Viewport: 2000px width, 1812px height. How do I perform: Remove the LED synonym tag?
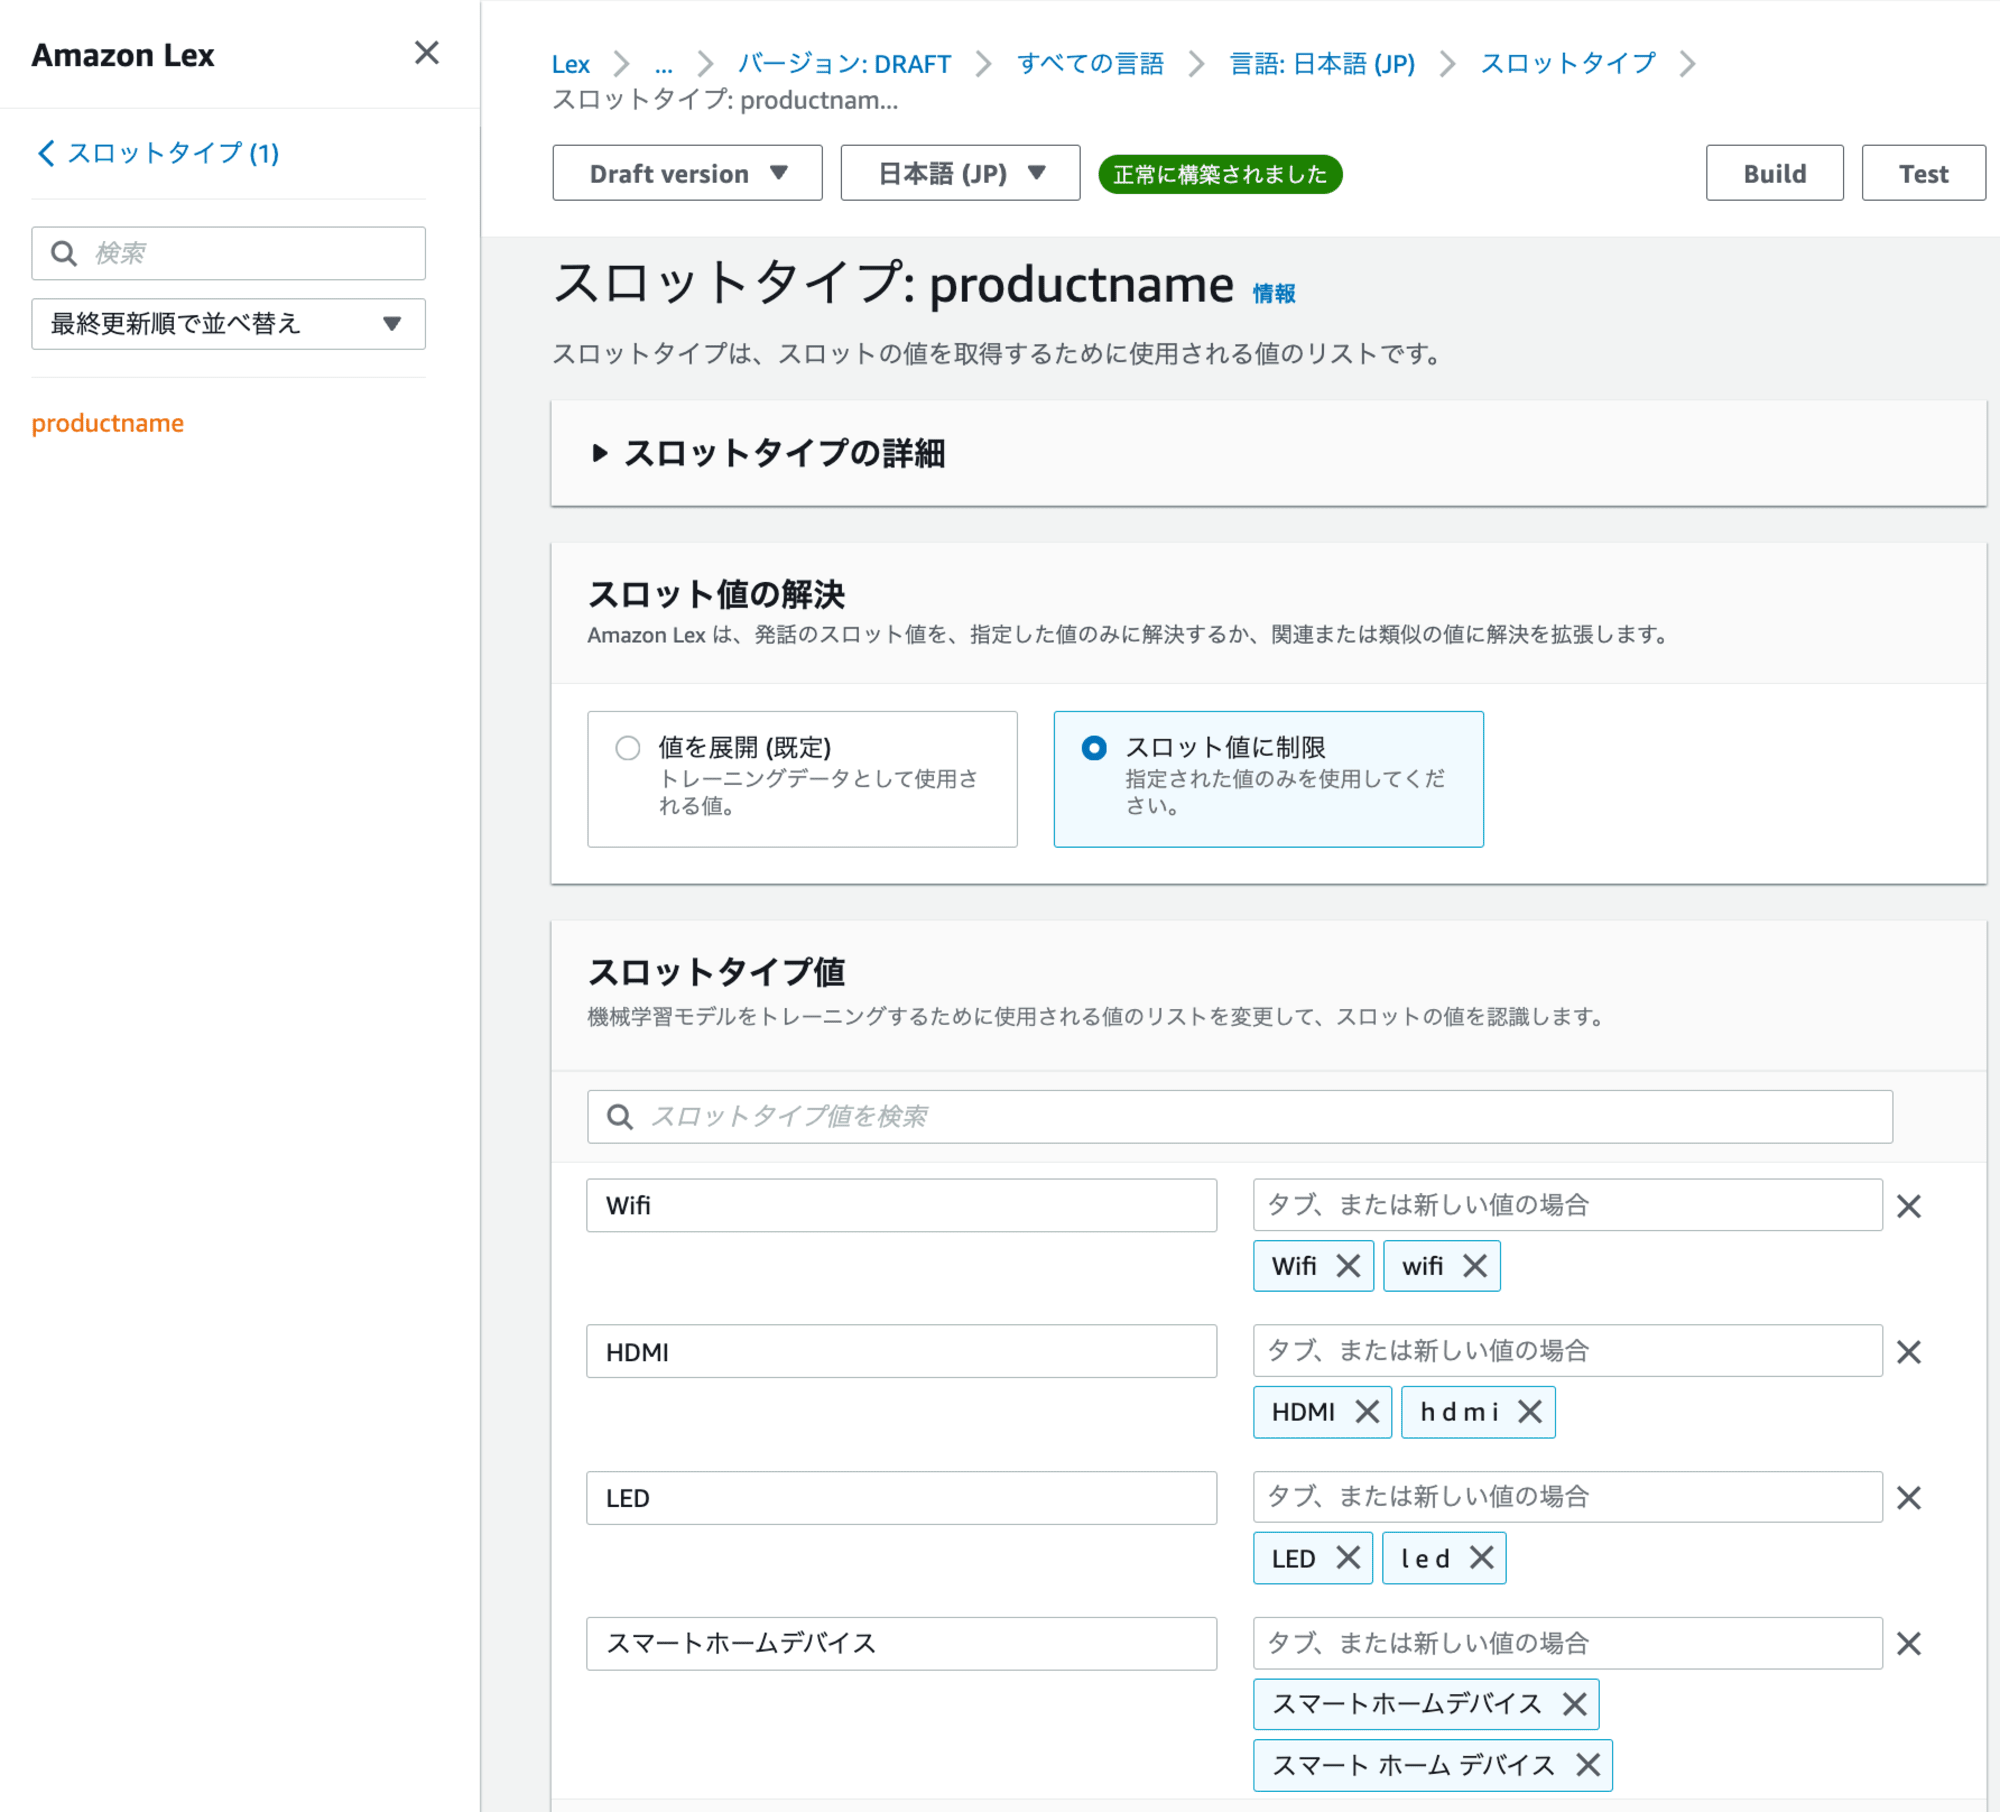click(1348, 1558)
